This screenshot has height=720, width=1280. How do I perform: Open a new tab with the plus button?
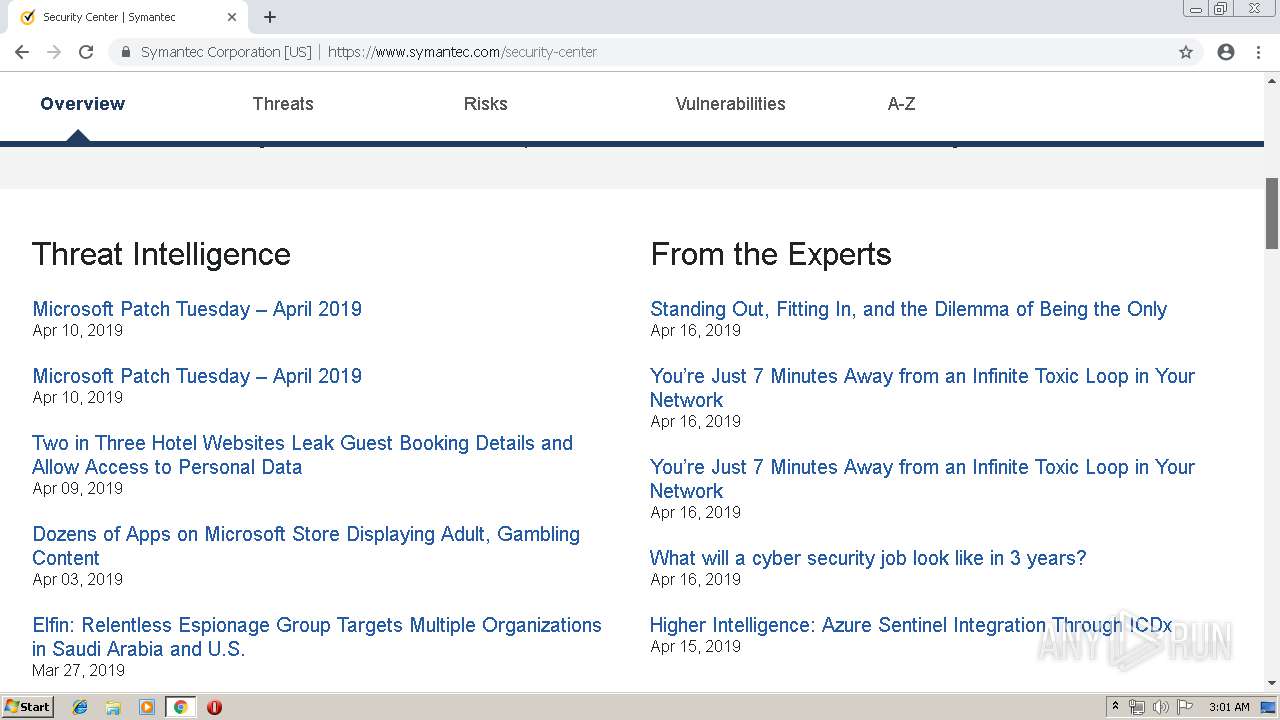(270, 17)
